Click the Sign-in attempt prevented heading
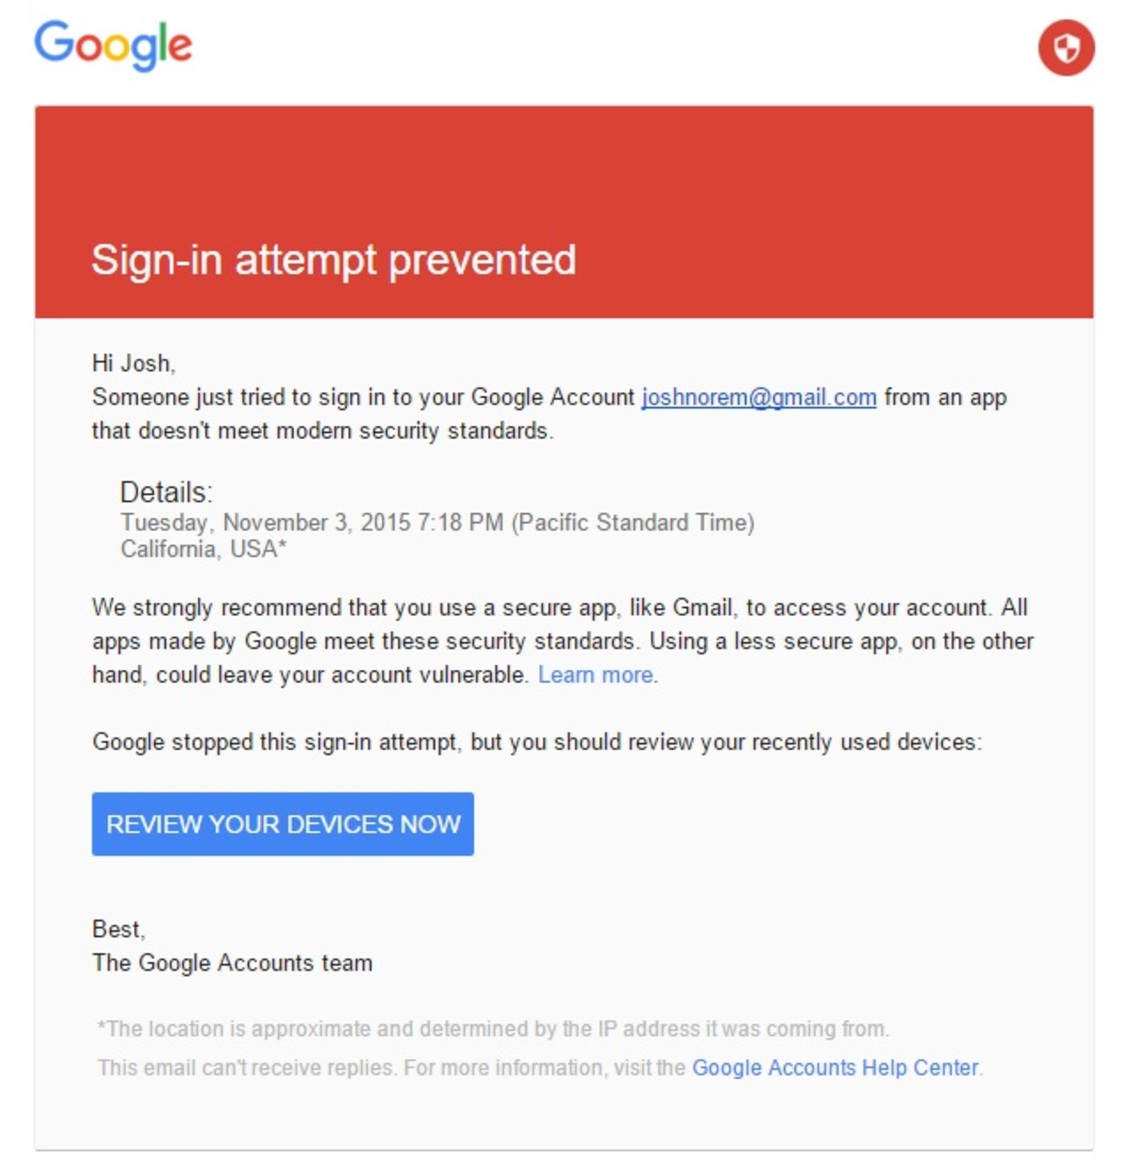The width and height of the screenshot is (1127, 1169). [x=333, y=261]
